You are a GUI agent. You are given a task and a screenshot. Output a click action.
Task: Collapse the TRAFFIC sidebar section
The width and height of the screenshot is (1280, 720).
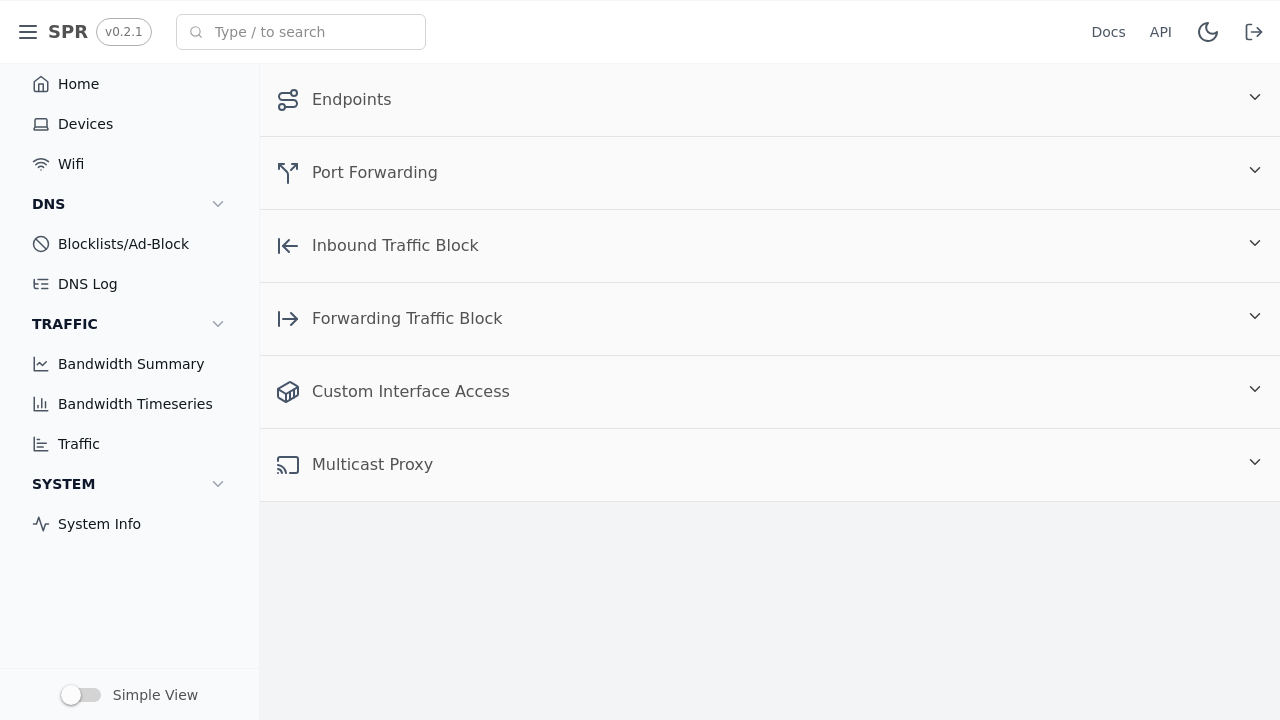pos(218,324)
